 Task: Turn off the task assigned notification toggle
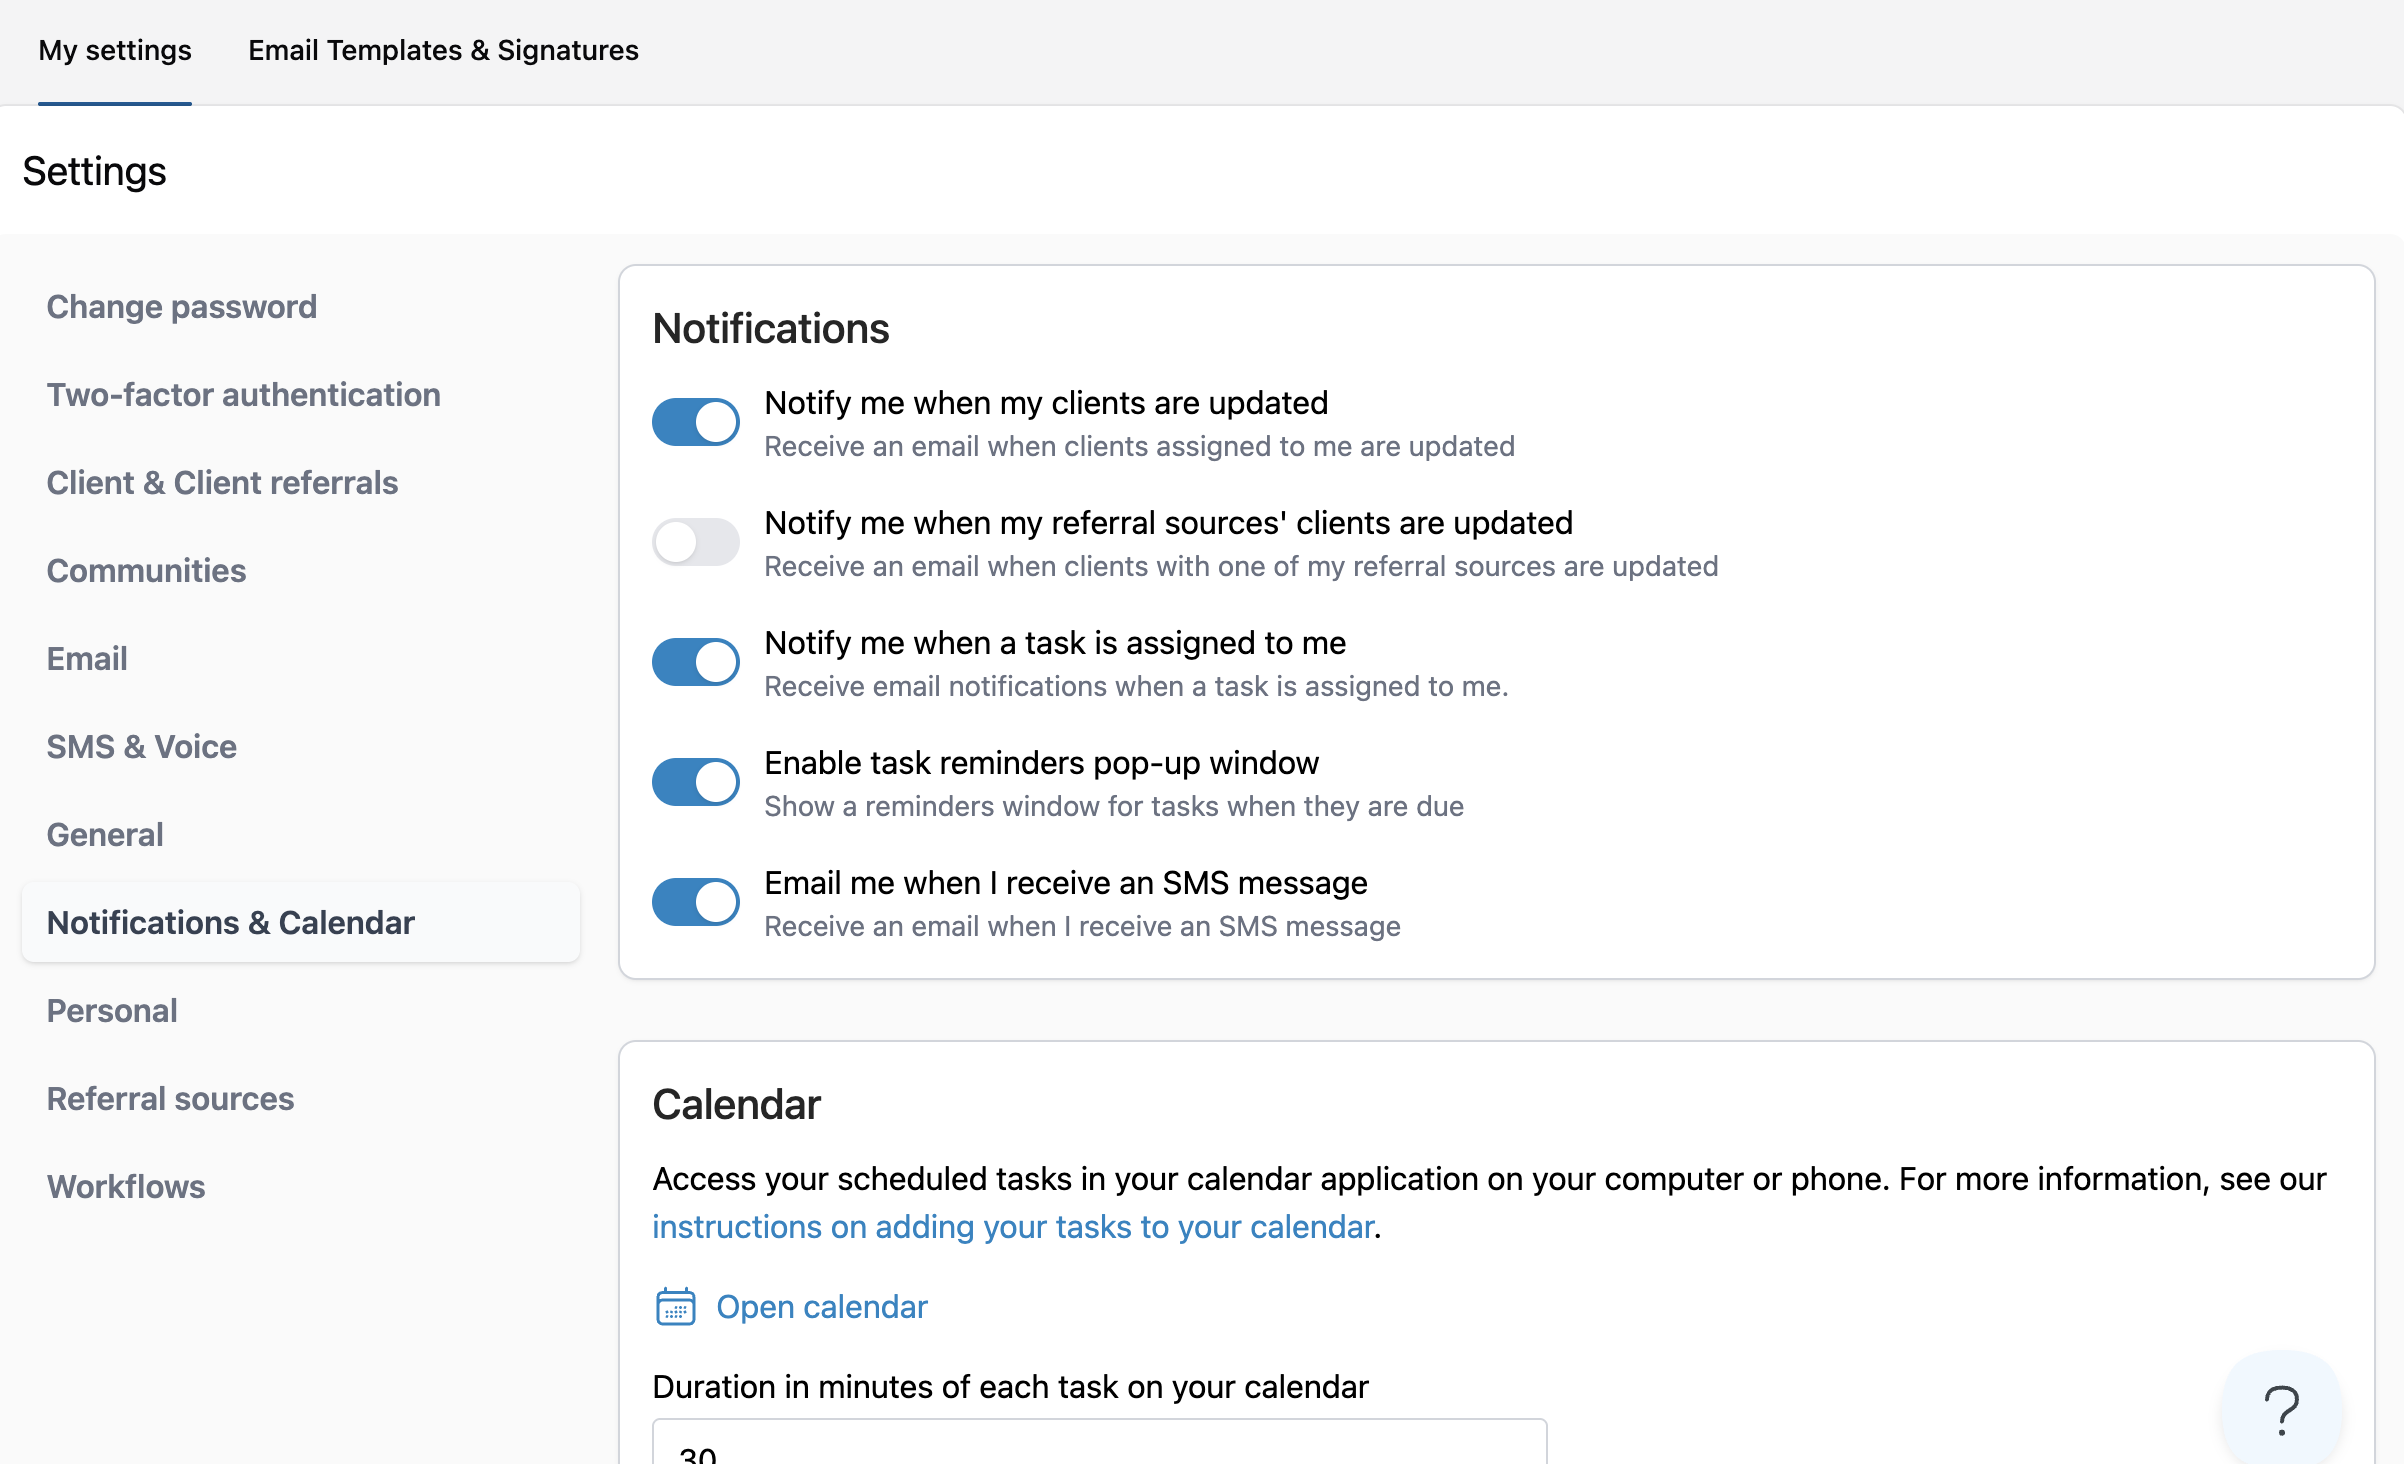[x=696, y=662]
